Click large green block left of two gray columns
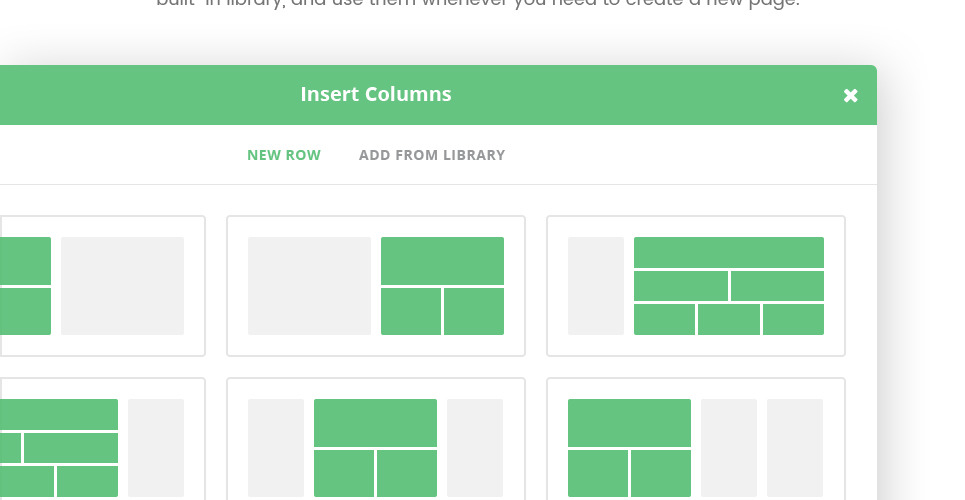The width and height of the screenshot is (965, 500). coord(629,422)
